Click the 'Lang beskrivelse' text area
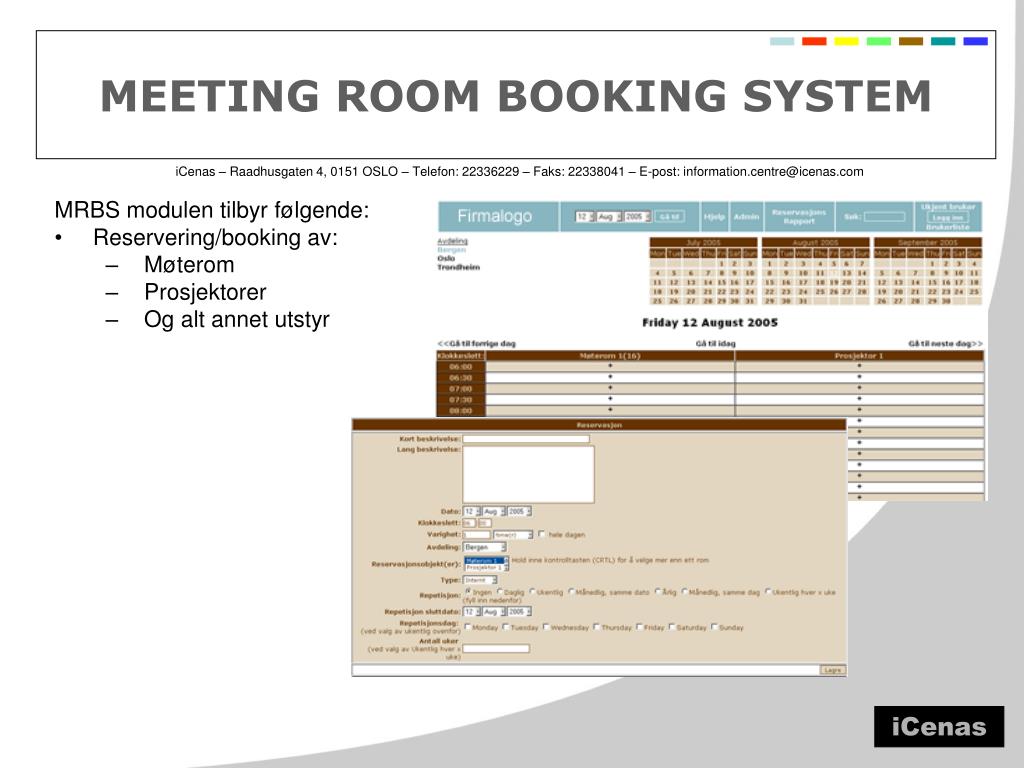 pyautogui.click(x=528, y=474)
